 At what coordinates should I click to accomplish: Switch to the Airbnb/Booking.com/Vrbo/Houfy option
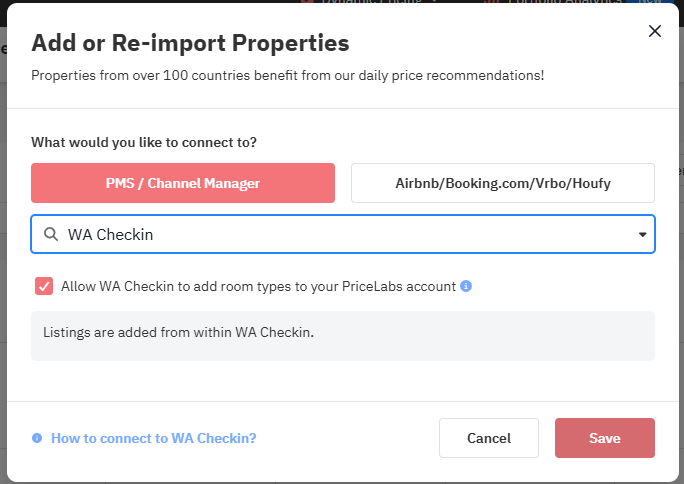click(502, 183)
